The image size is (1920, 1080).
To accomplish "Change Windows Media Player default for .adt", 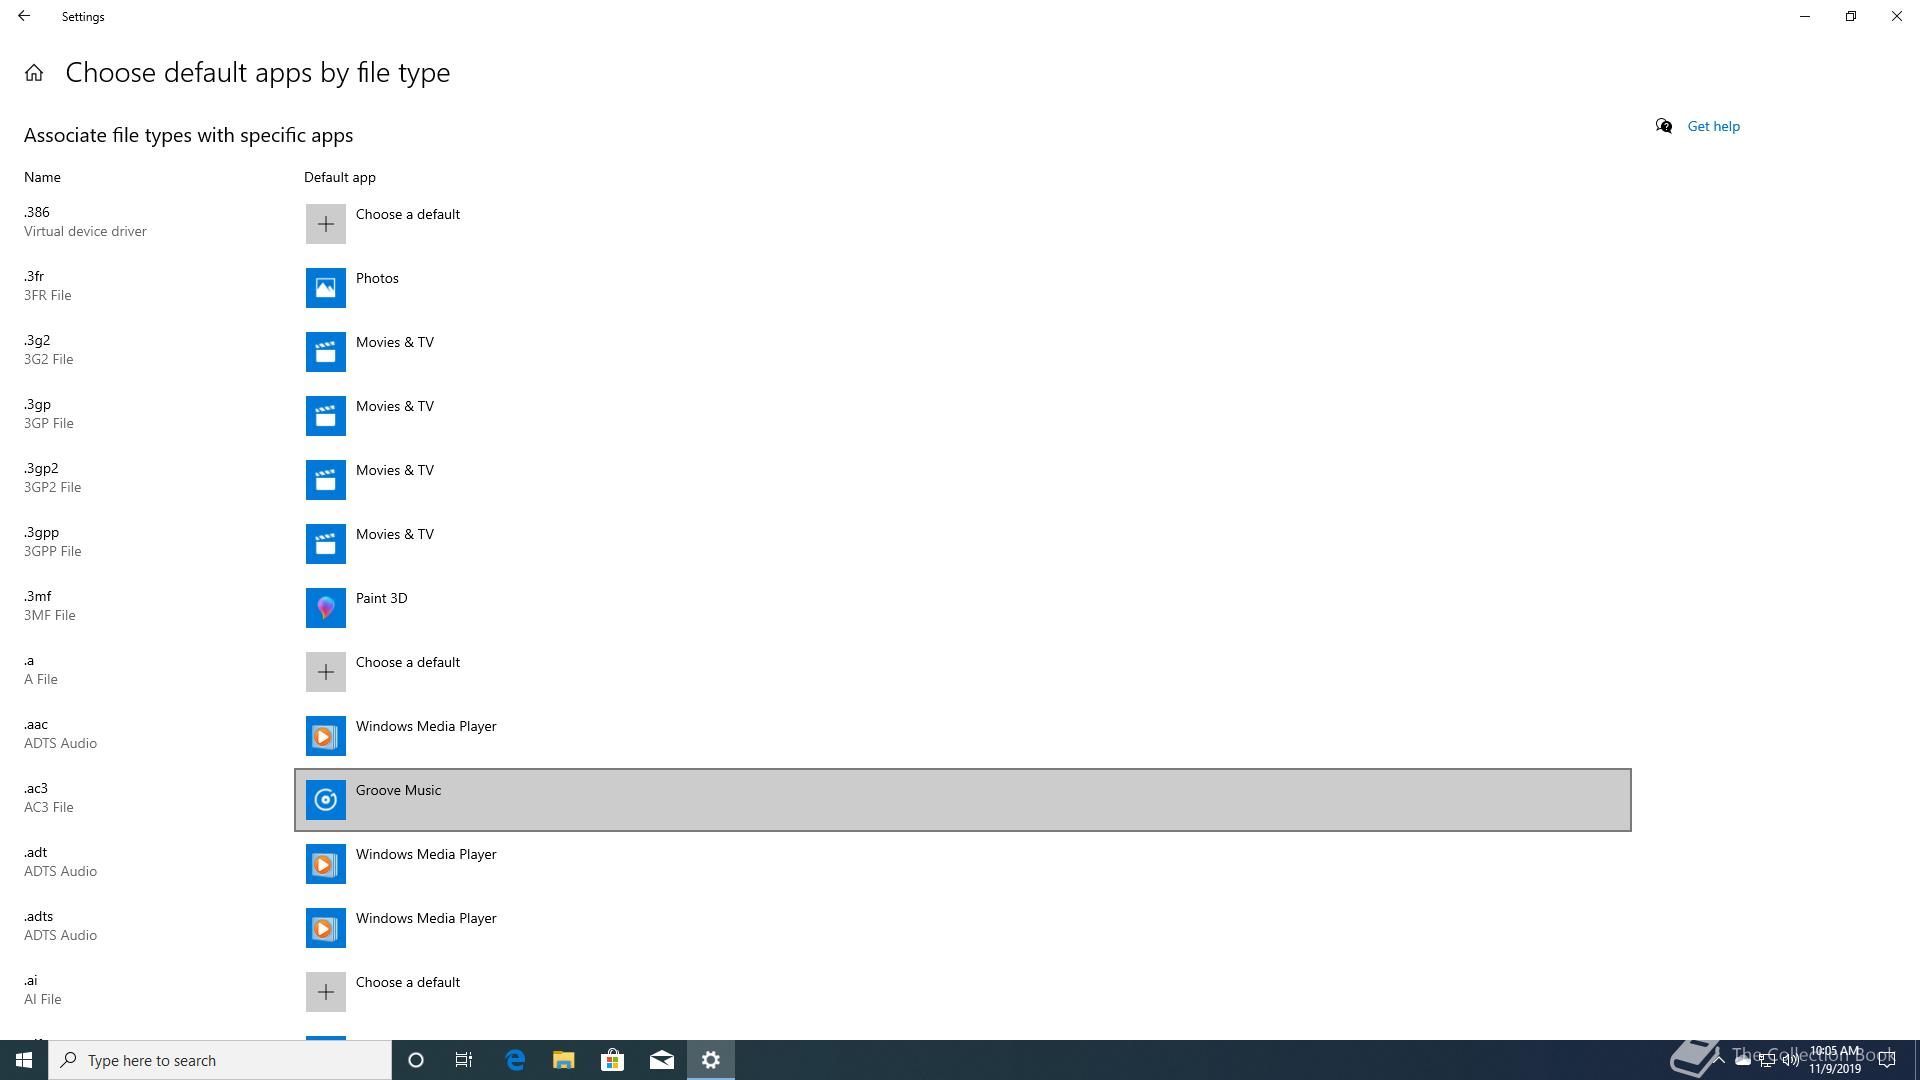I will [x=963, y=864].
